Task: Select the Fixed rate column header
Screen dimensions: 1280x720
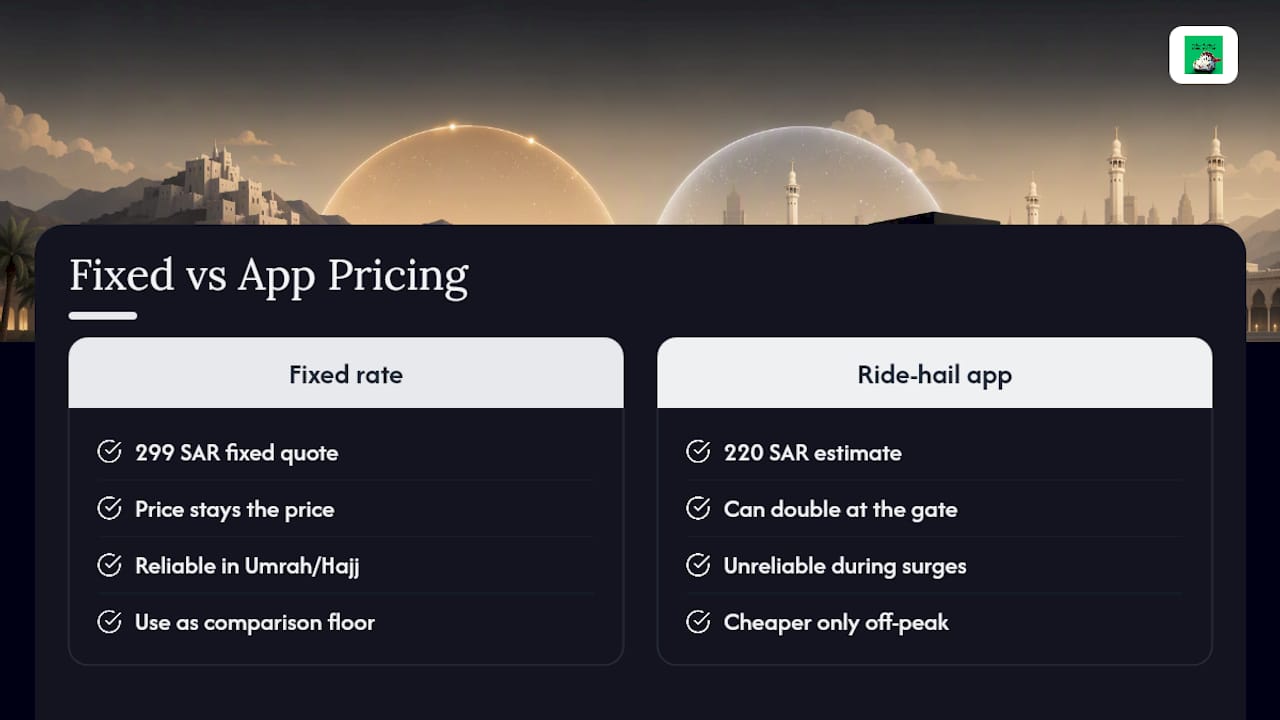Action: pos(346,373)
